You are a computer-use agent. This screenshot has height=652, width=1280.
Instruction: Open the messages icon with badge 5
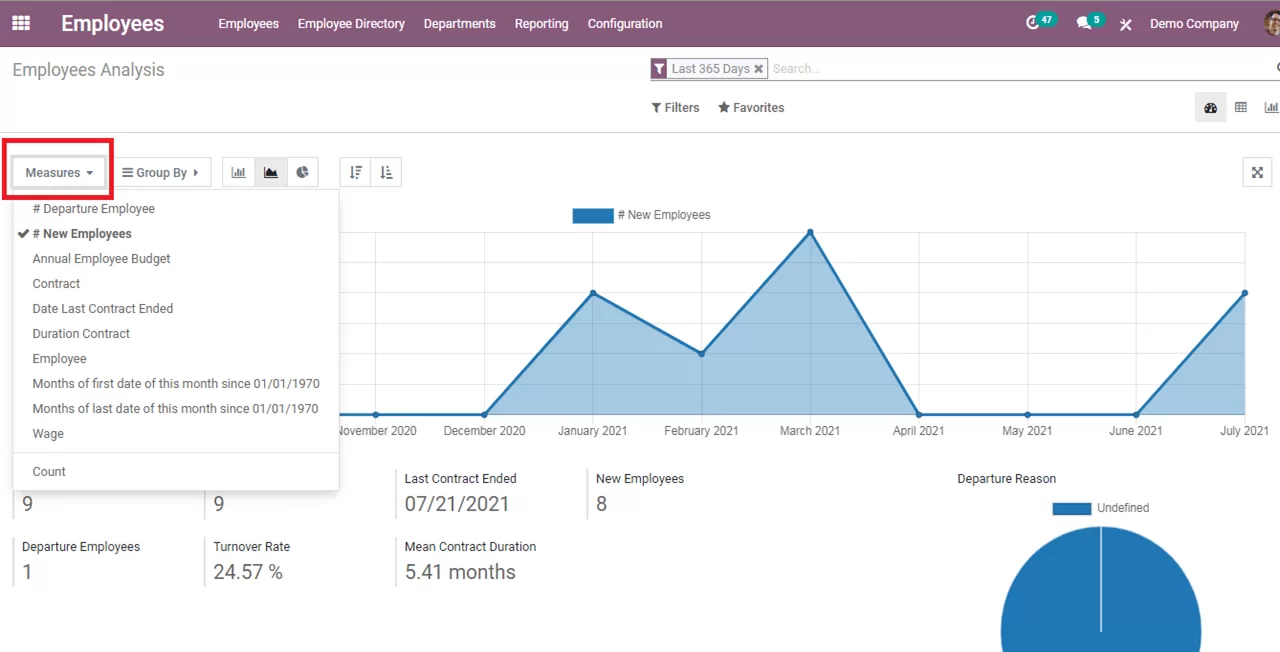point(1089,22)
